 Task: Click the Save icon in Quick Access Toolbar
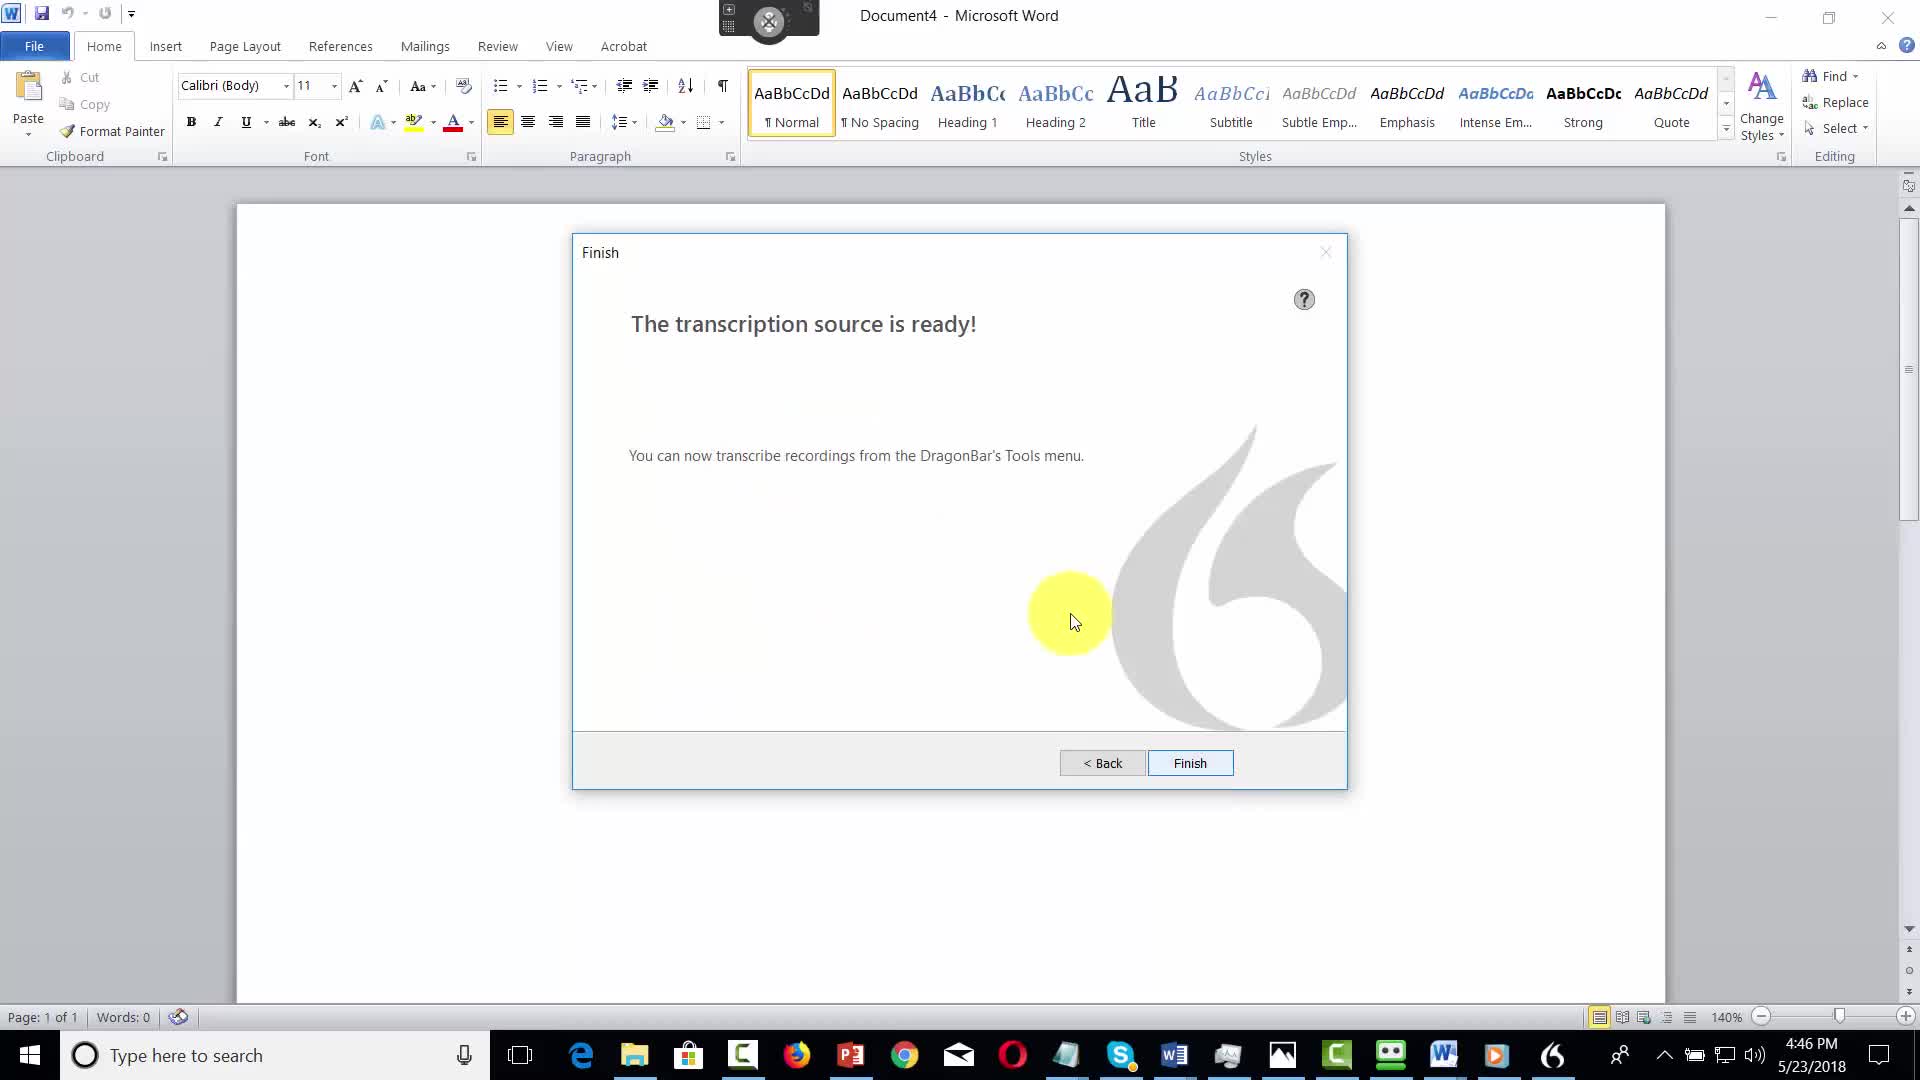tap(41, 14)
